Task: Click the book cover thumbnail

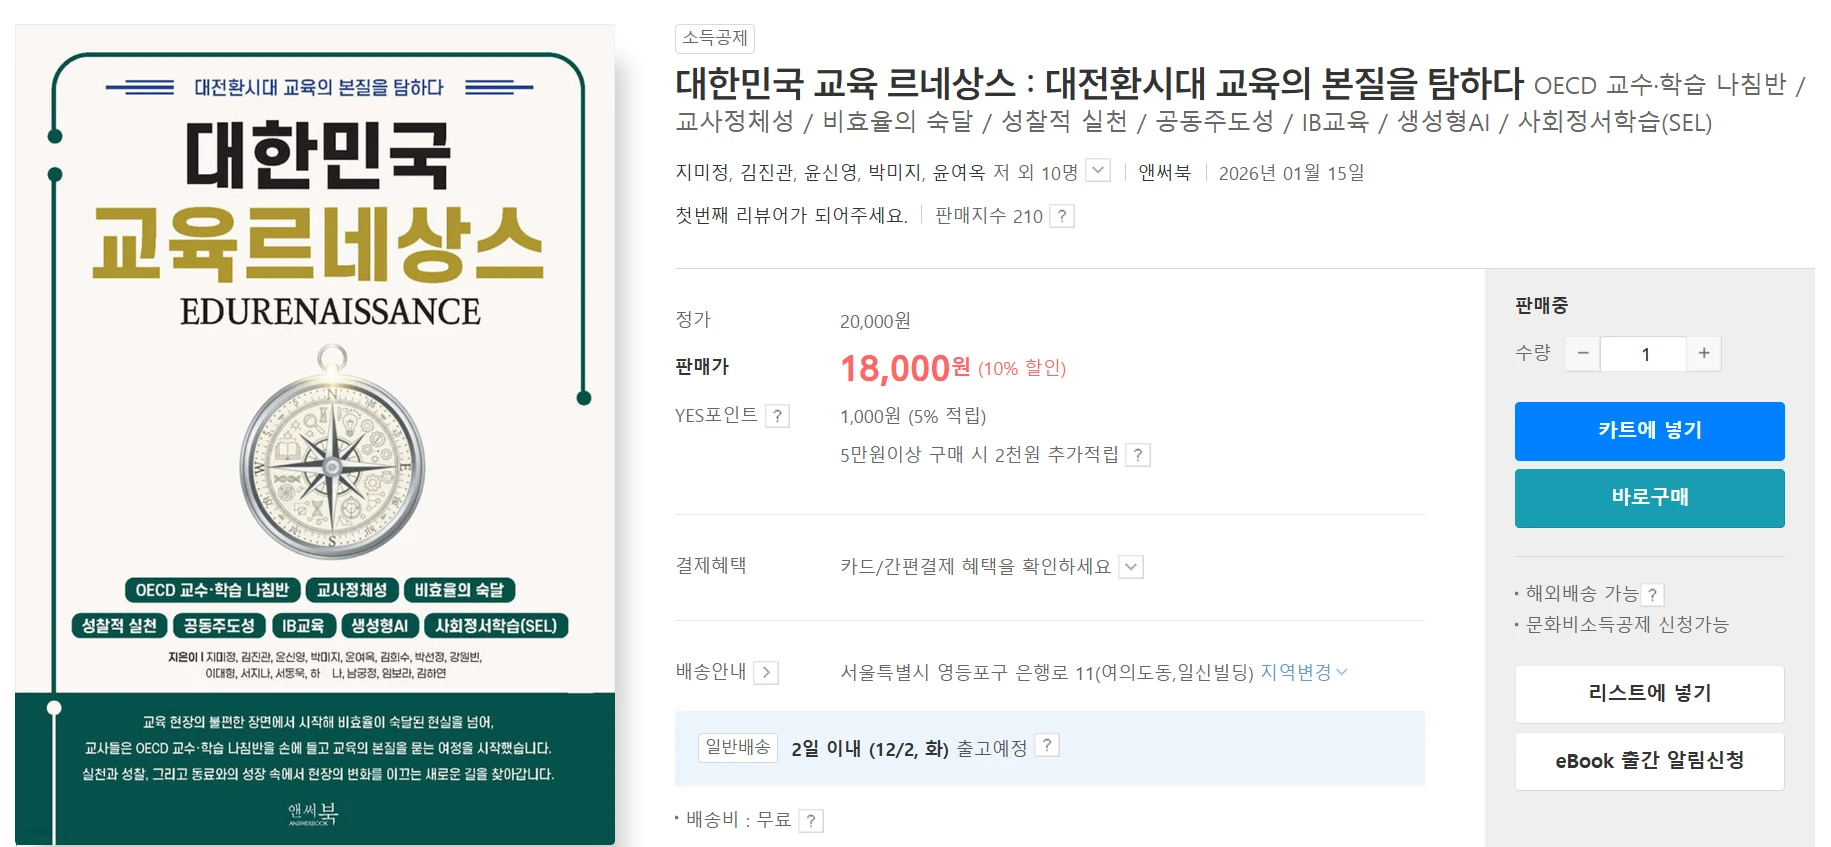Action: 315,435
